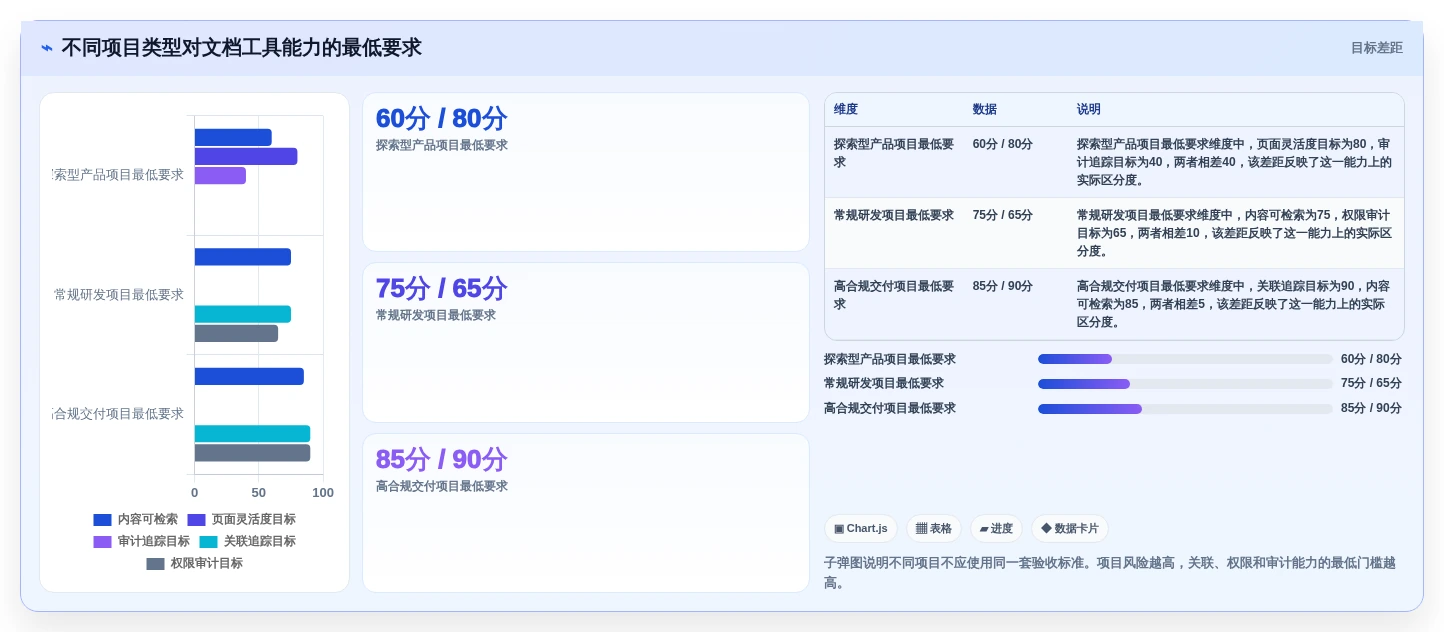Click the chart axis label 常规研发项目最低要求
This screenshot has width=1444, height=632.
click(x=119, y=295)
